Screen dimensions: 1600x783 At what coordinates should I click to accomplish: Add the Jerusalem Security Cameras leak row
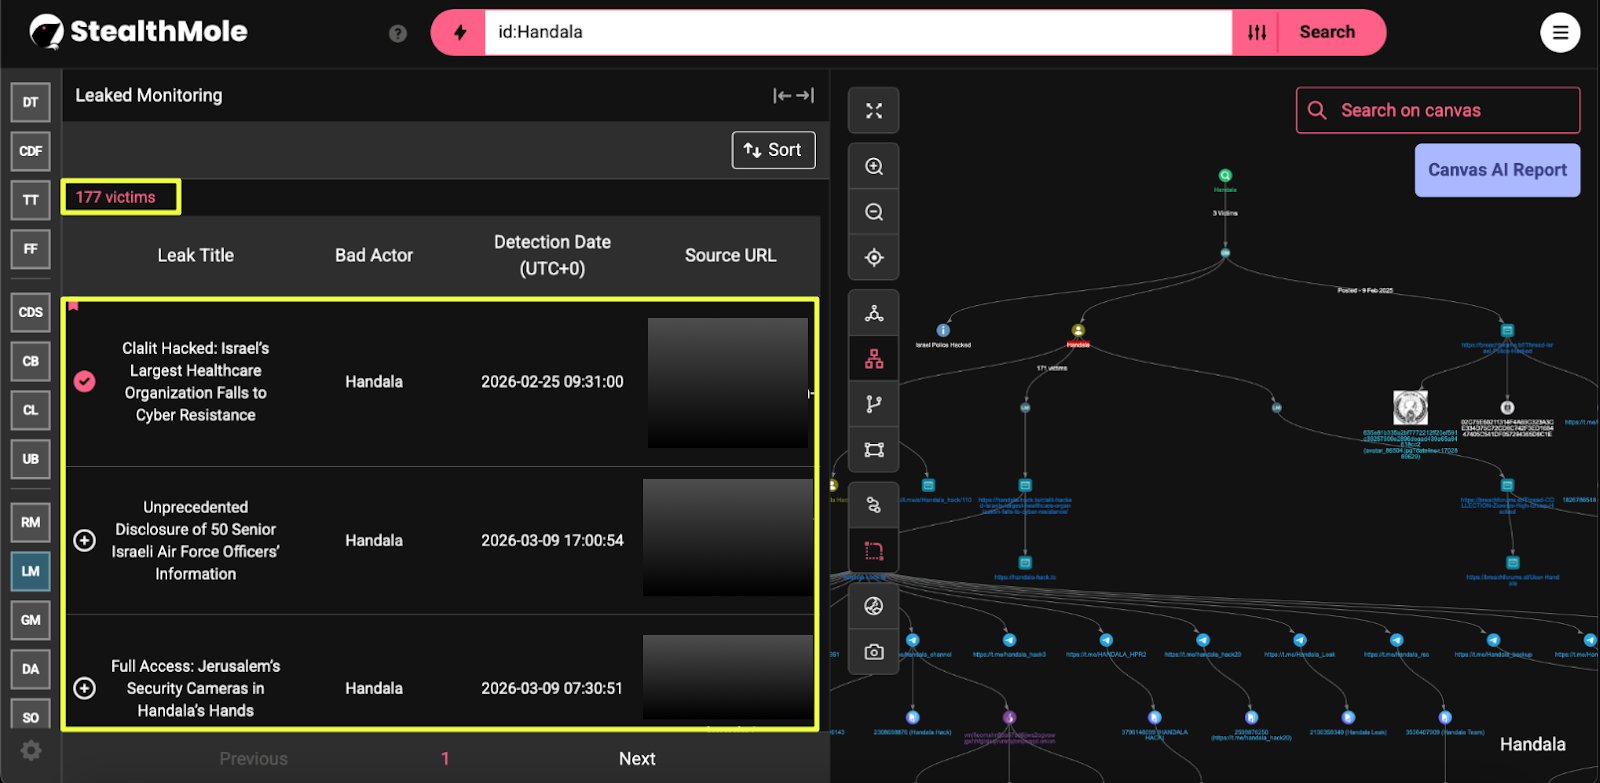coord(85,688)
